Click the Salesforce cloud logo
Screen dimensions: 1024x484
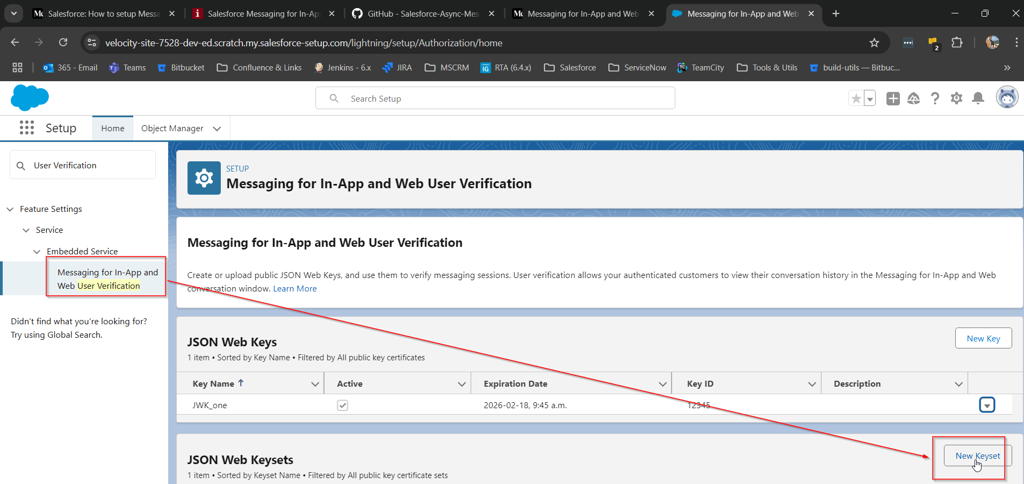pos(29,98)
